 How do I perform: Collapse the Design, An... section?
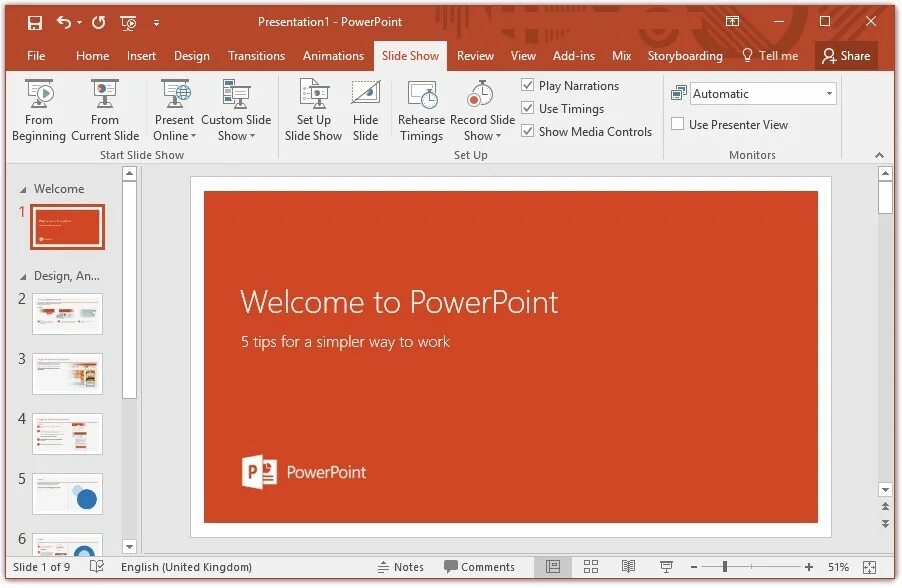(23, 277)
